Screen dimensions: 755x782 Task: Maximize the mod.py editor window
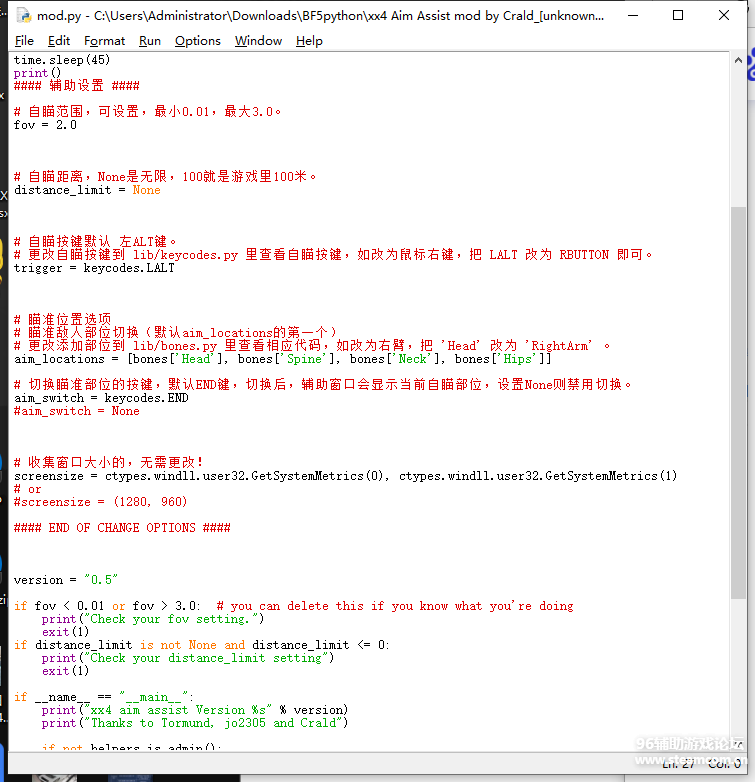678,16
